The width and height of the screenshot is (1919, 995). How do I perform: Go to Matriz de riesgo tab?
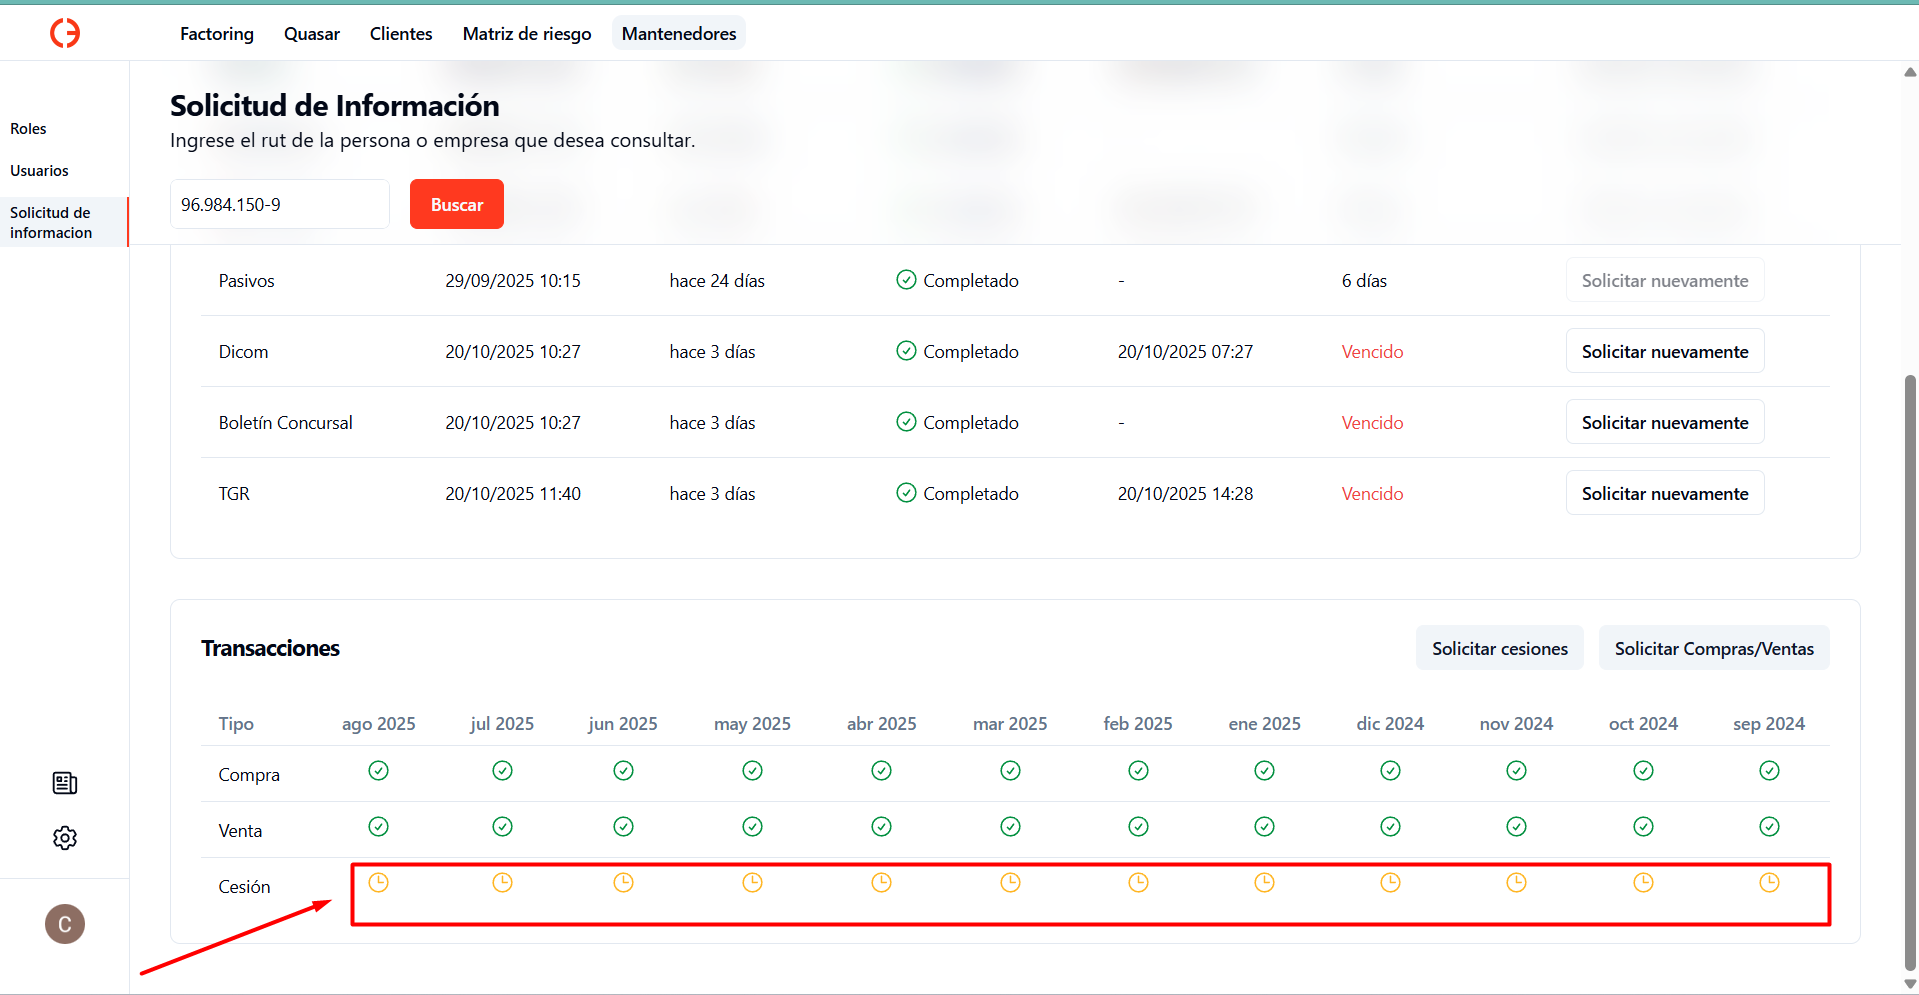527,34
